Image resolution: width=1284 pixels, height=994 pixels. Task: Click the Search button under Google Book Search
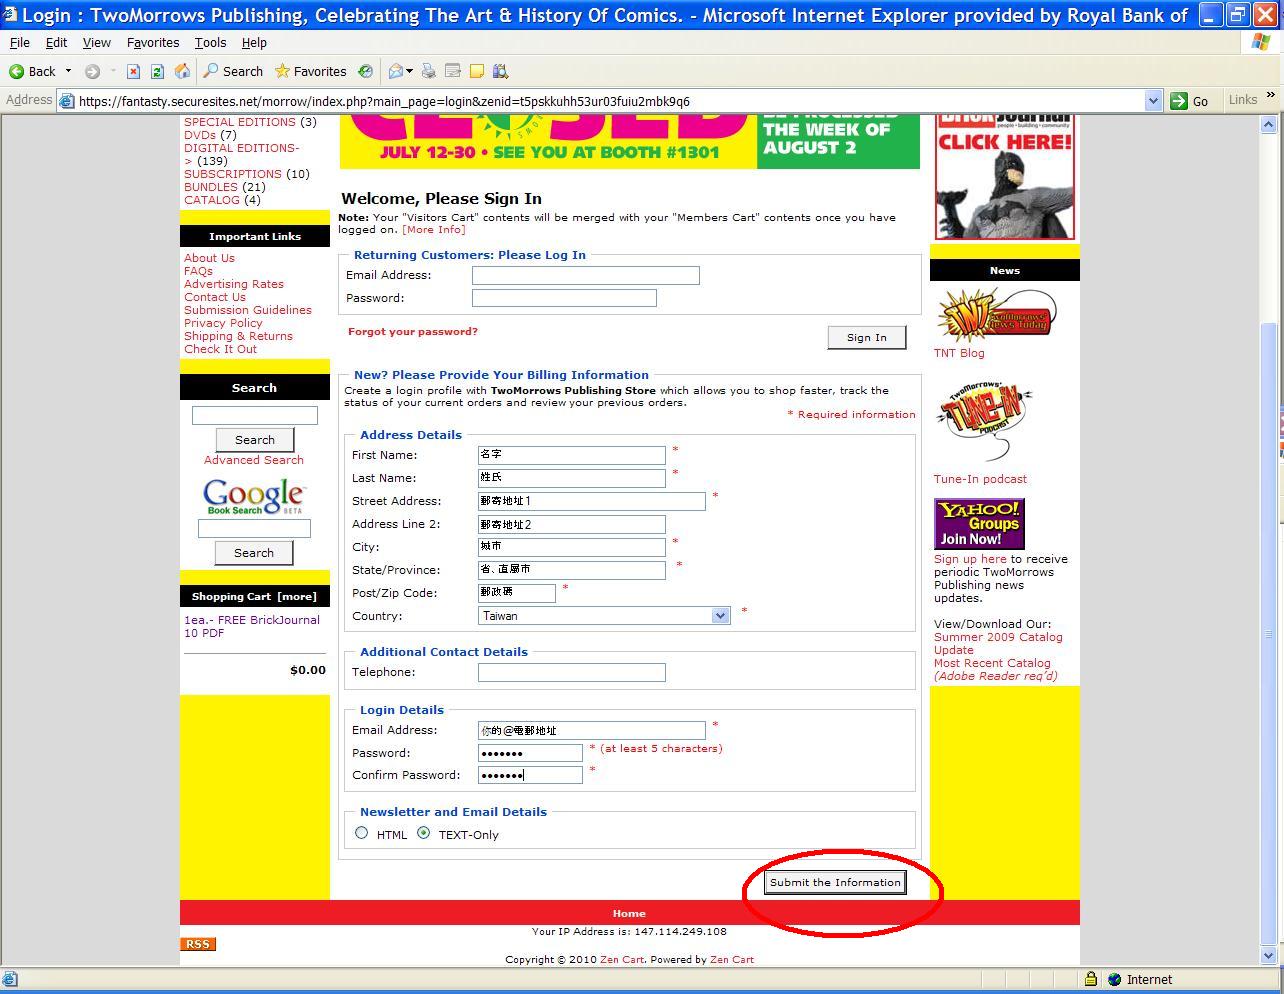tap(254, 553)
